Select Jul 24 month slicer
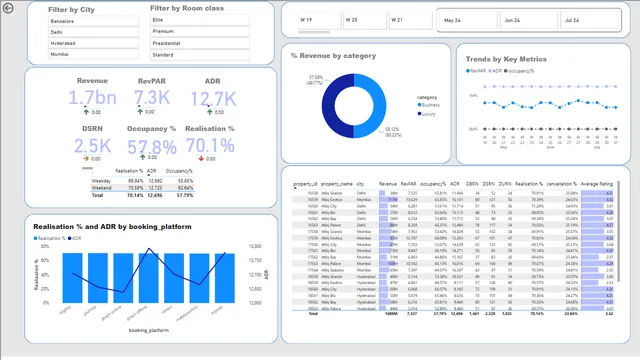640x360 pixels. click(589, 20)
